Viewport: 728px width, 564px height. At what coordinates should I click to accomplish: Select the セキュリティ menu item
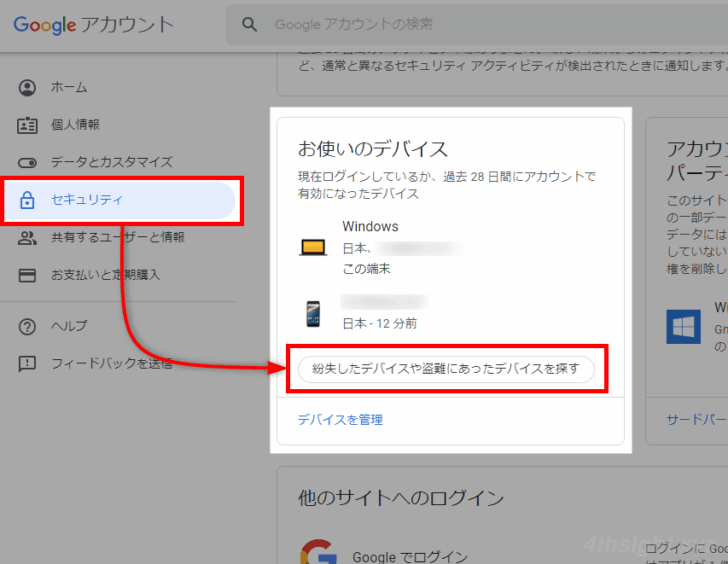[x=120, y=200]
